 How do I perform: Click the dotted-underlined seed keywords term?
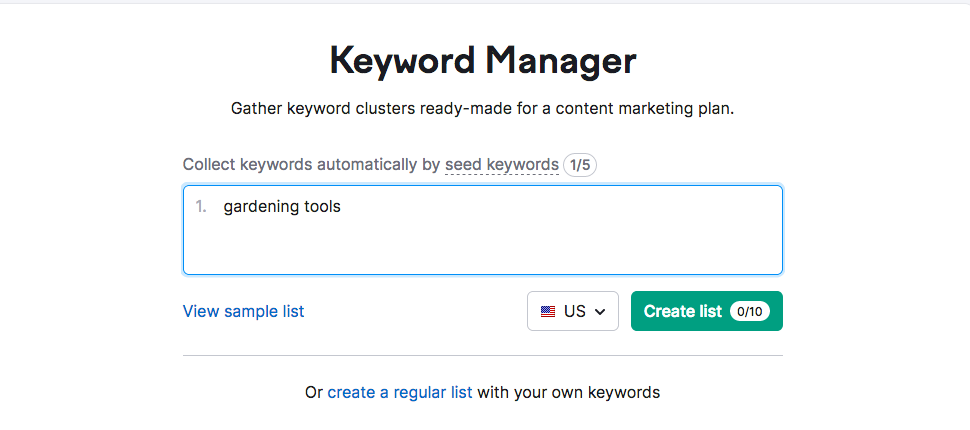coord(502,165)
